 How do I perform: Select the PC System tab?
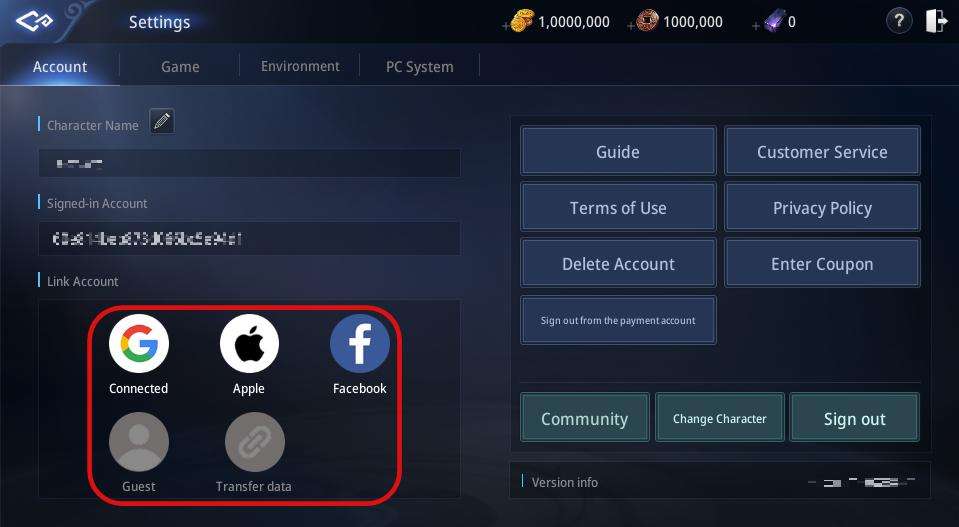tap(420, 67)
